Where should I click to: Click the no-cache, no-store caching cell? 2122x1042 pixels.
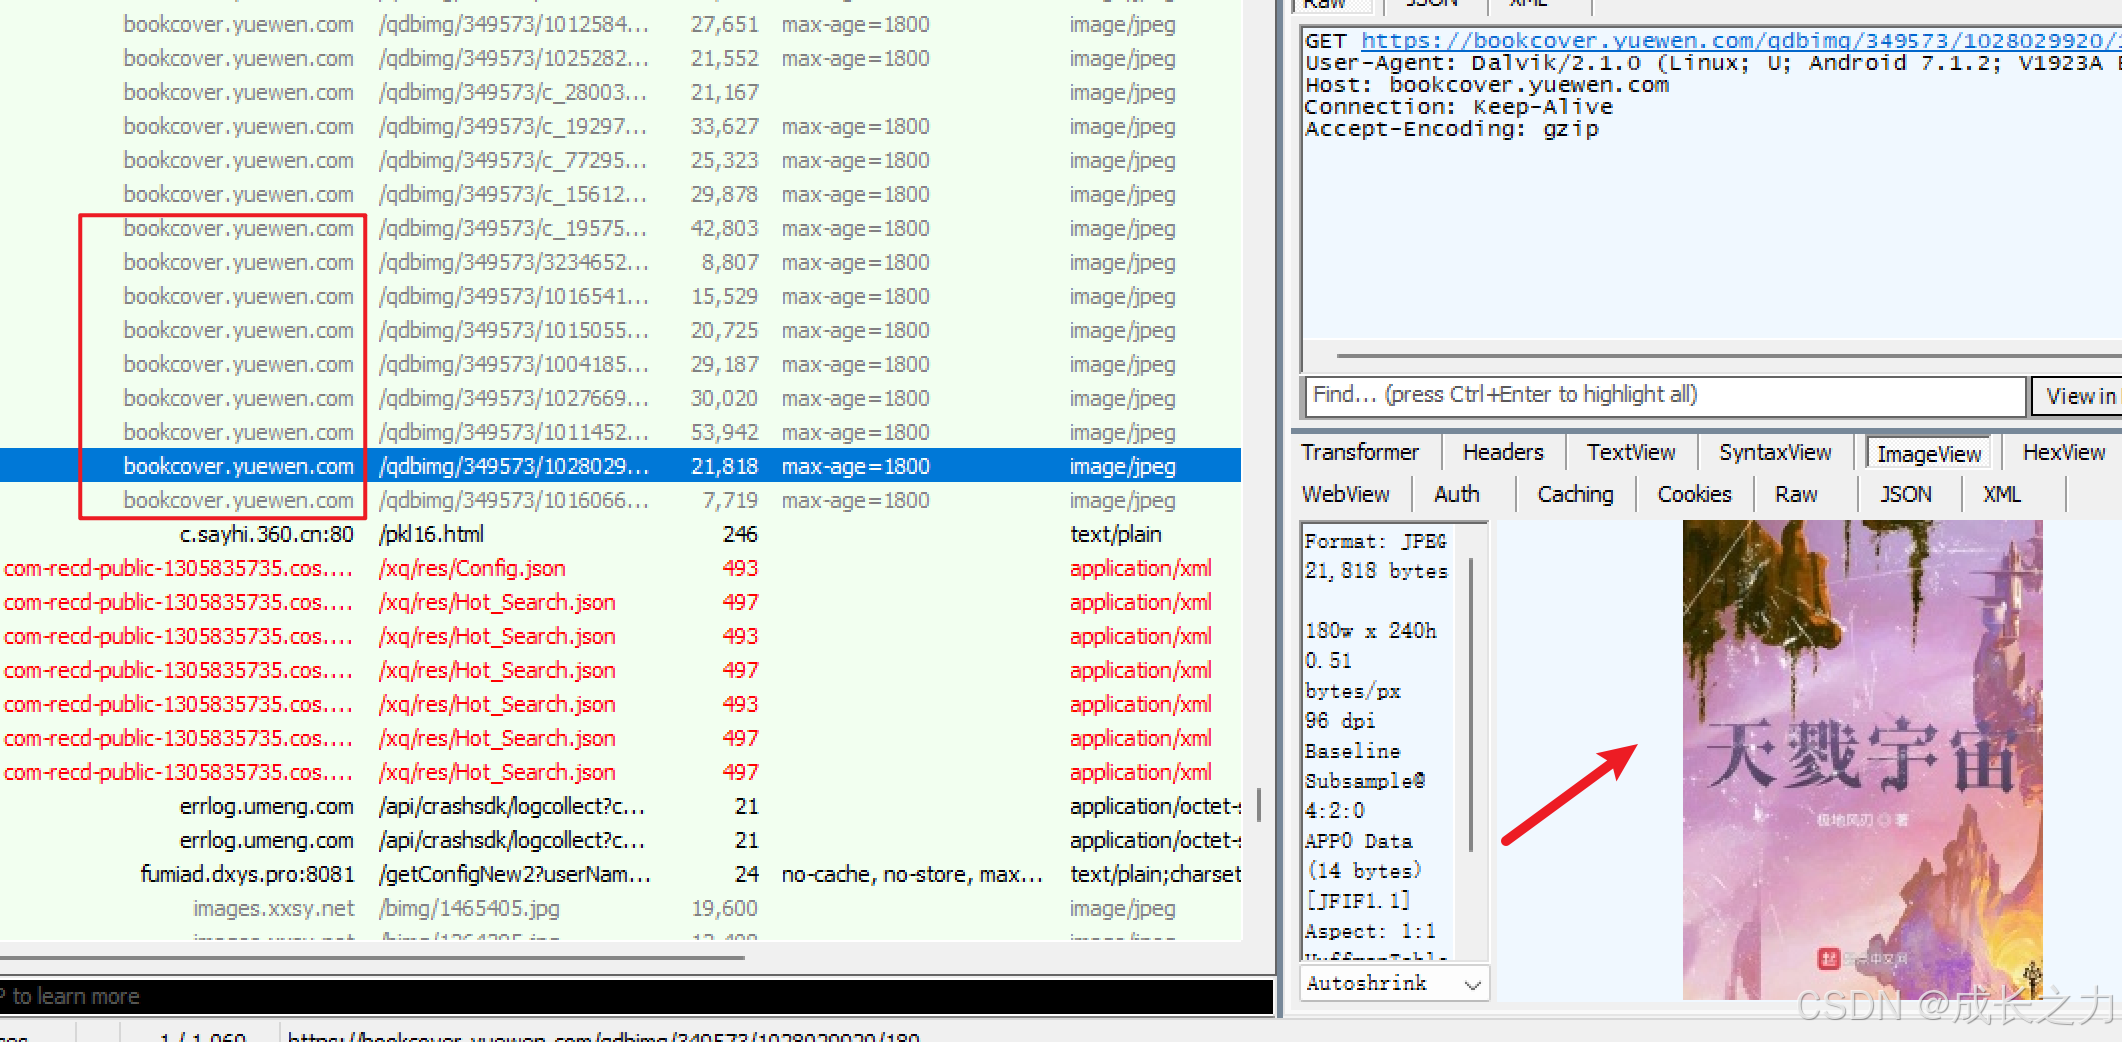912,874
